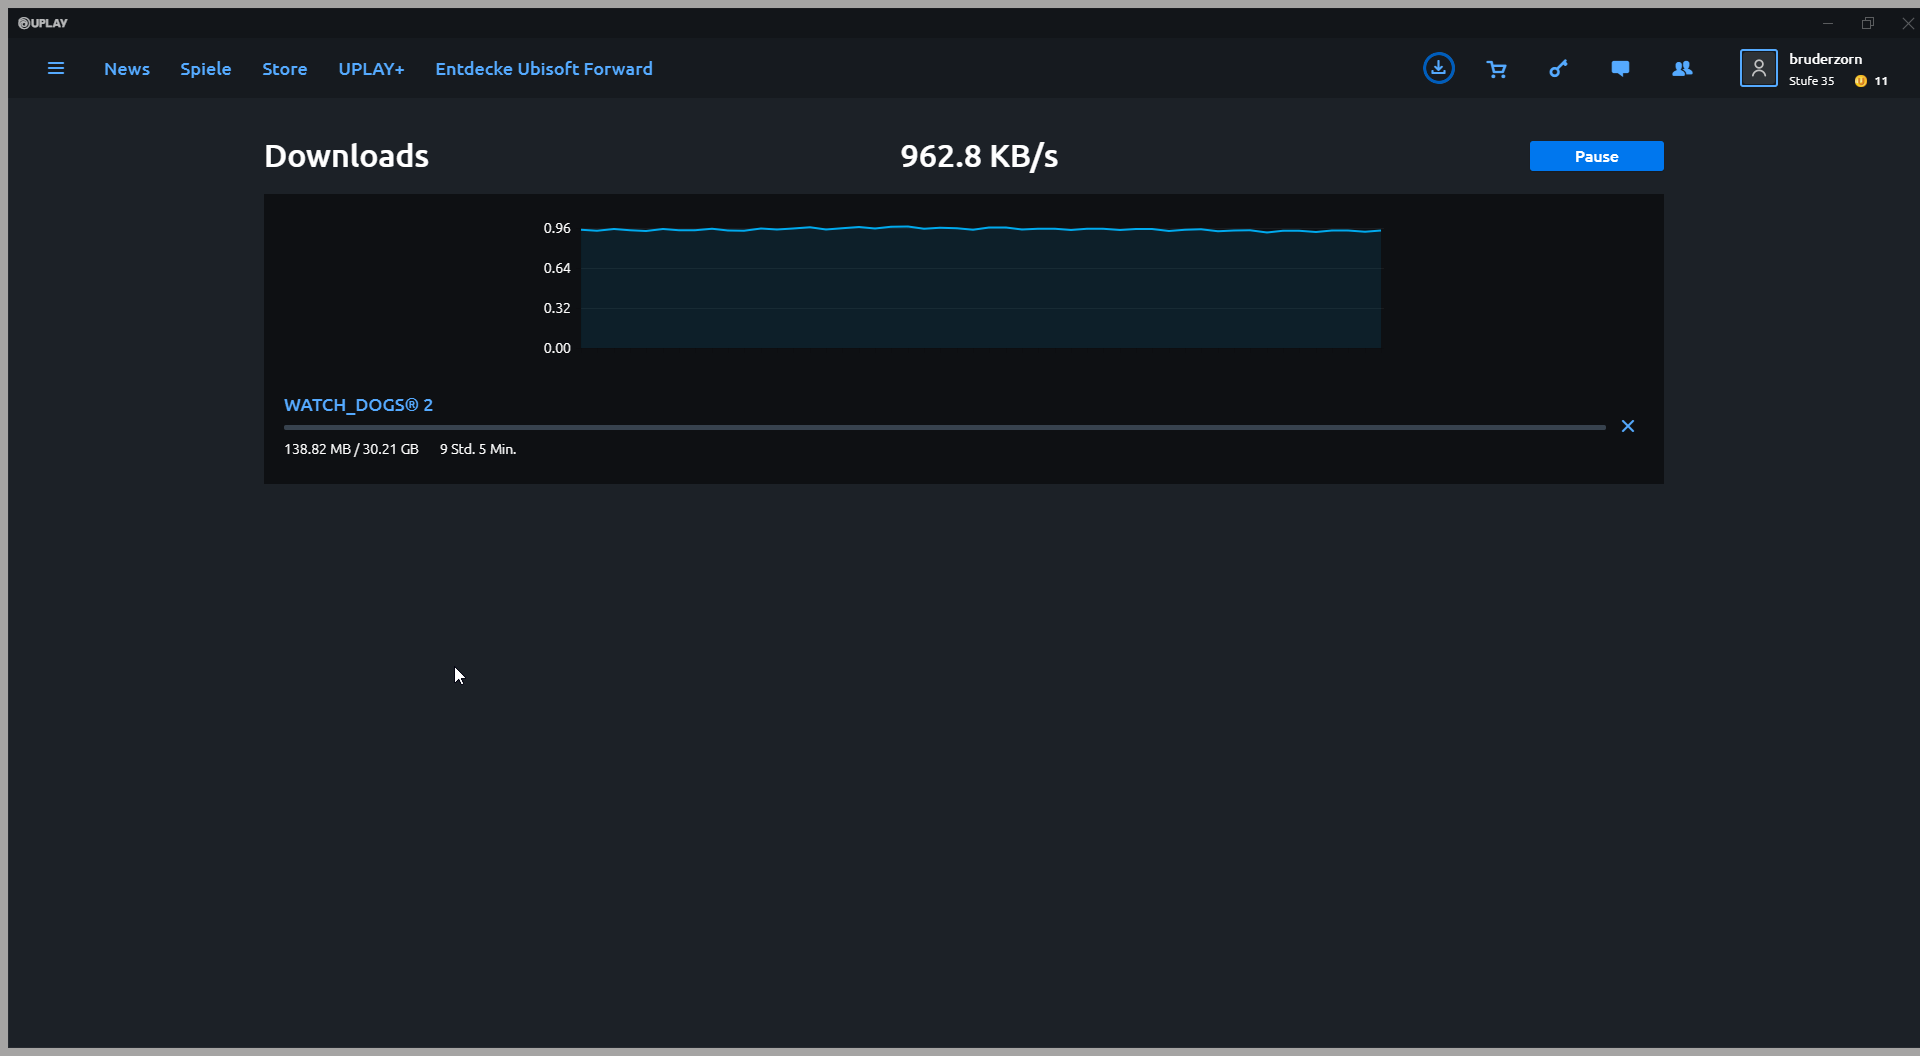This screenshot has width=1920, height=1056.
Task: Click the key activation icon
Action: (1558, 68)
